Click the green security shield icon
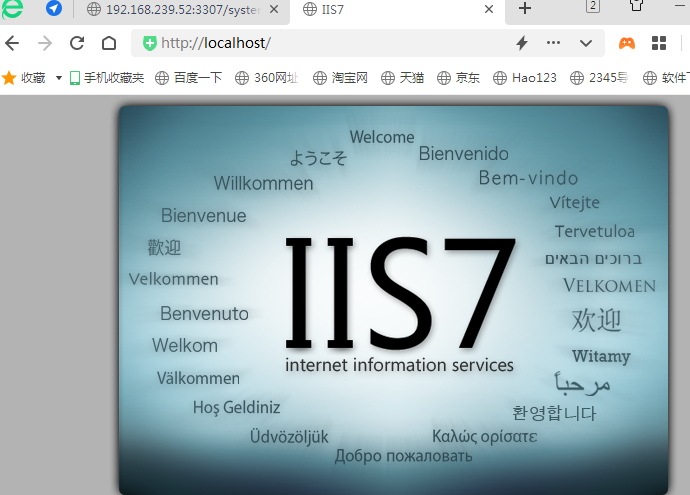The height and width of the screenshot is (495, 690). 150,43
